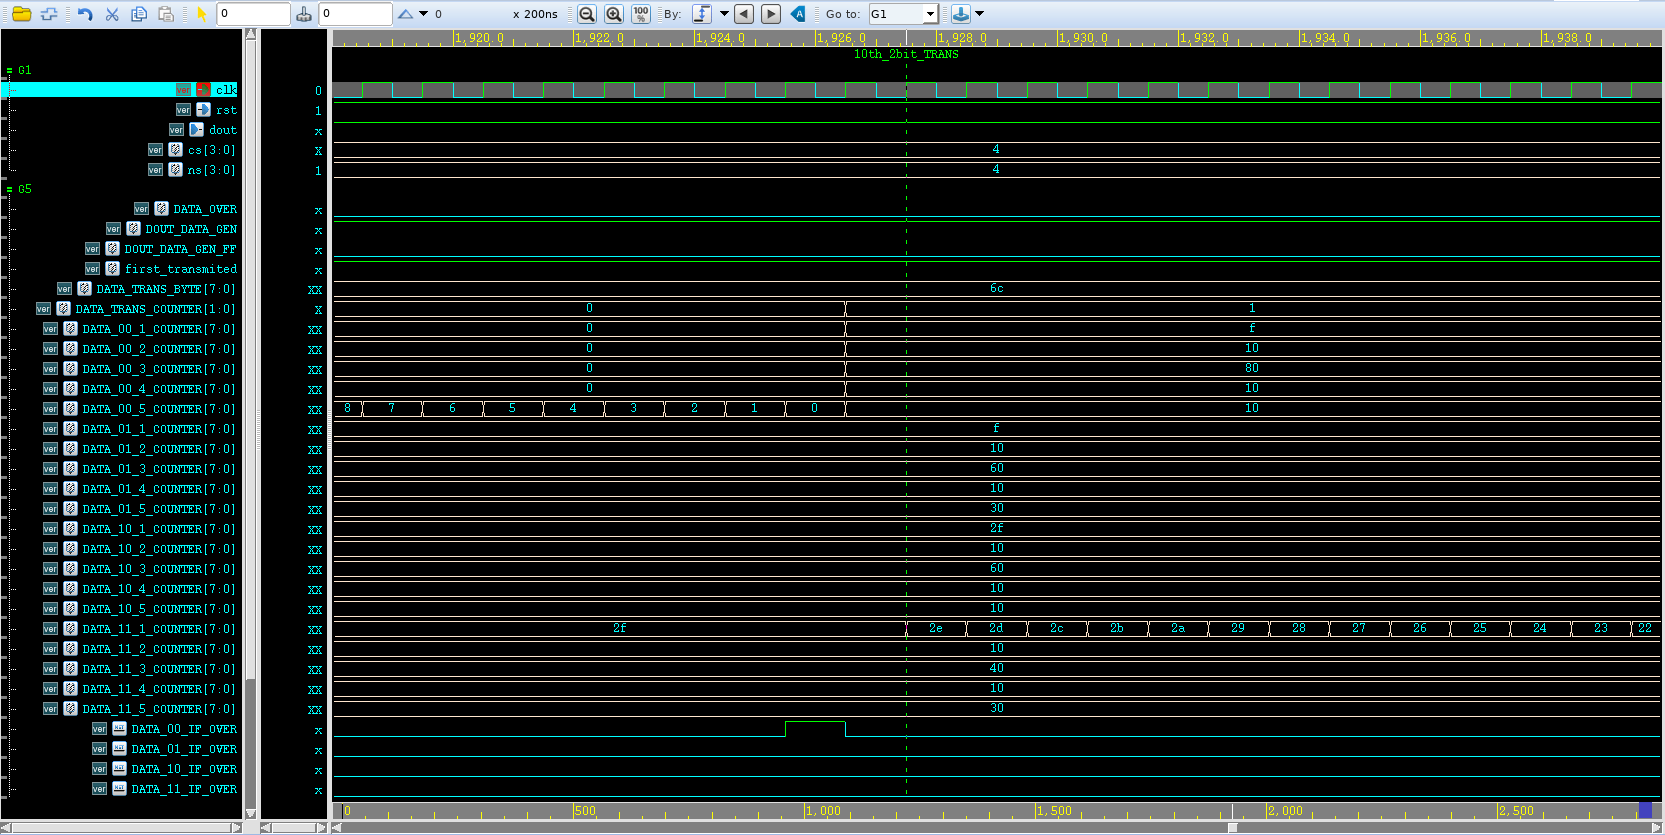Select the dout signal
1665x835 pixels.
click(223, 130)
